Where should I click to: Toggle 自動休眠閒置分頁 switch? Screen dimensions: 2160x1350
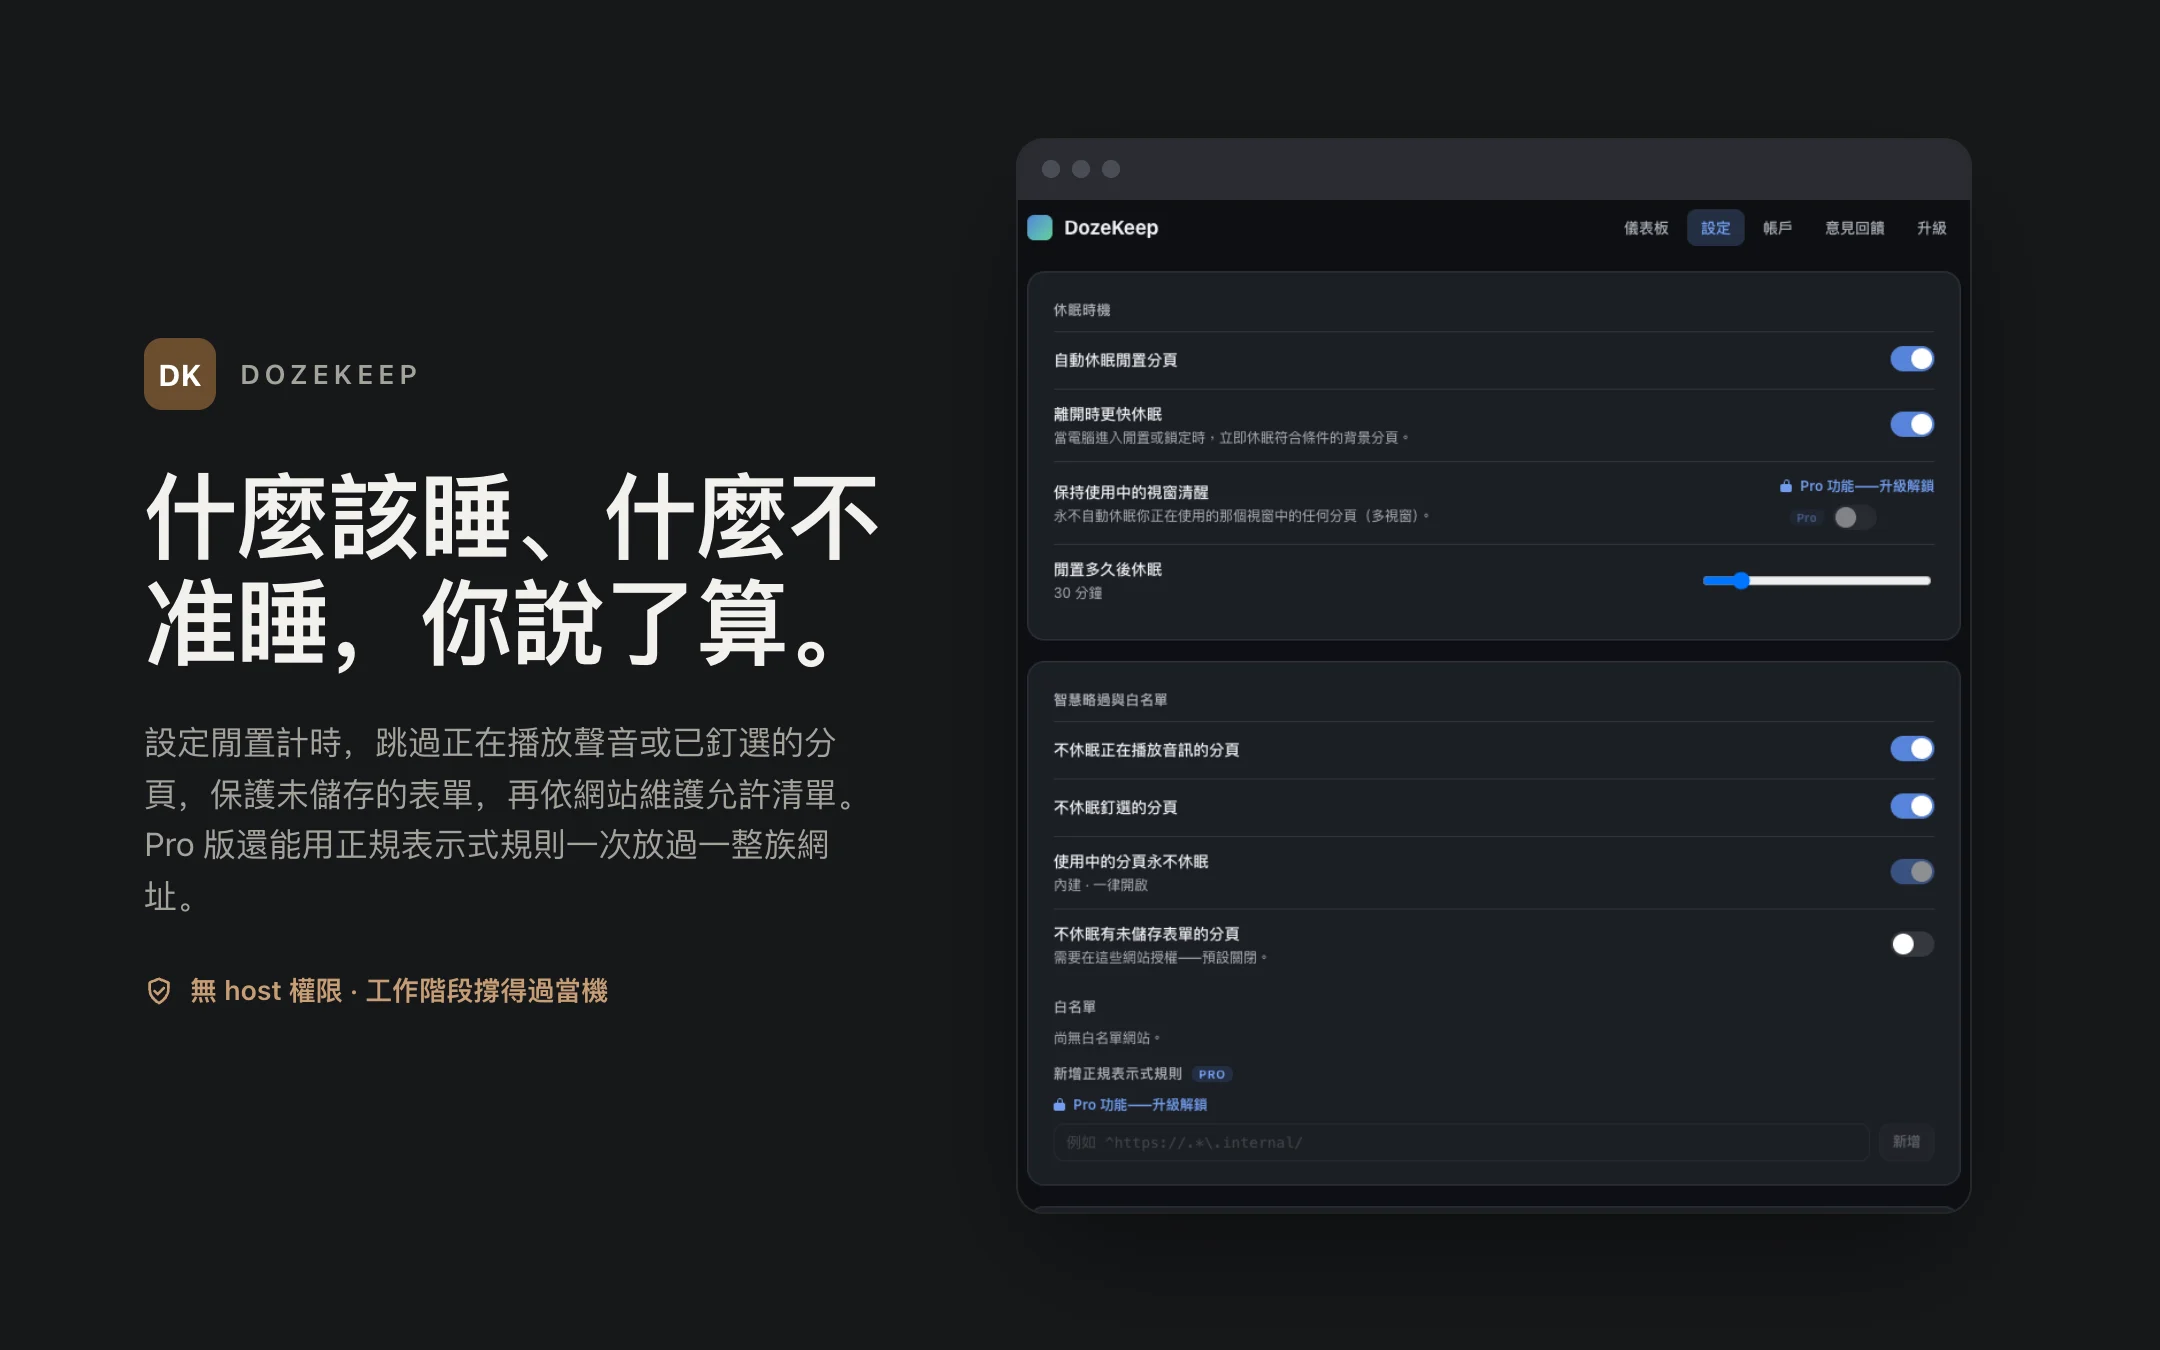[1912, 359]
